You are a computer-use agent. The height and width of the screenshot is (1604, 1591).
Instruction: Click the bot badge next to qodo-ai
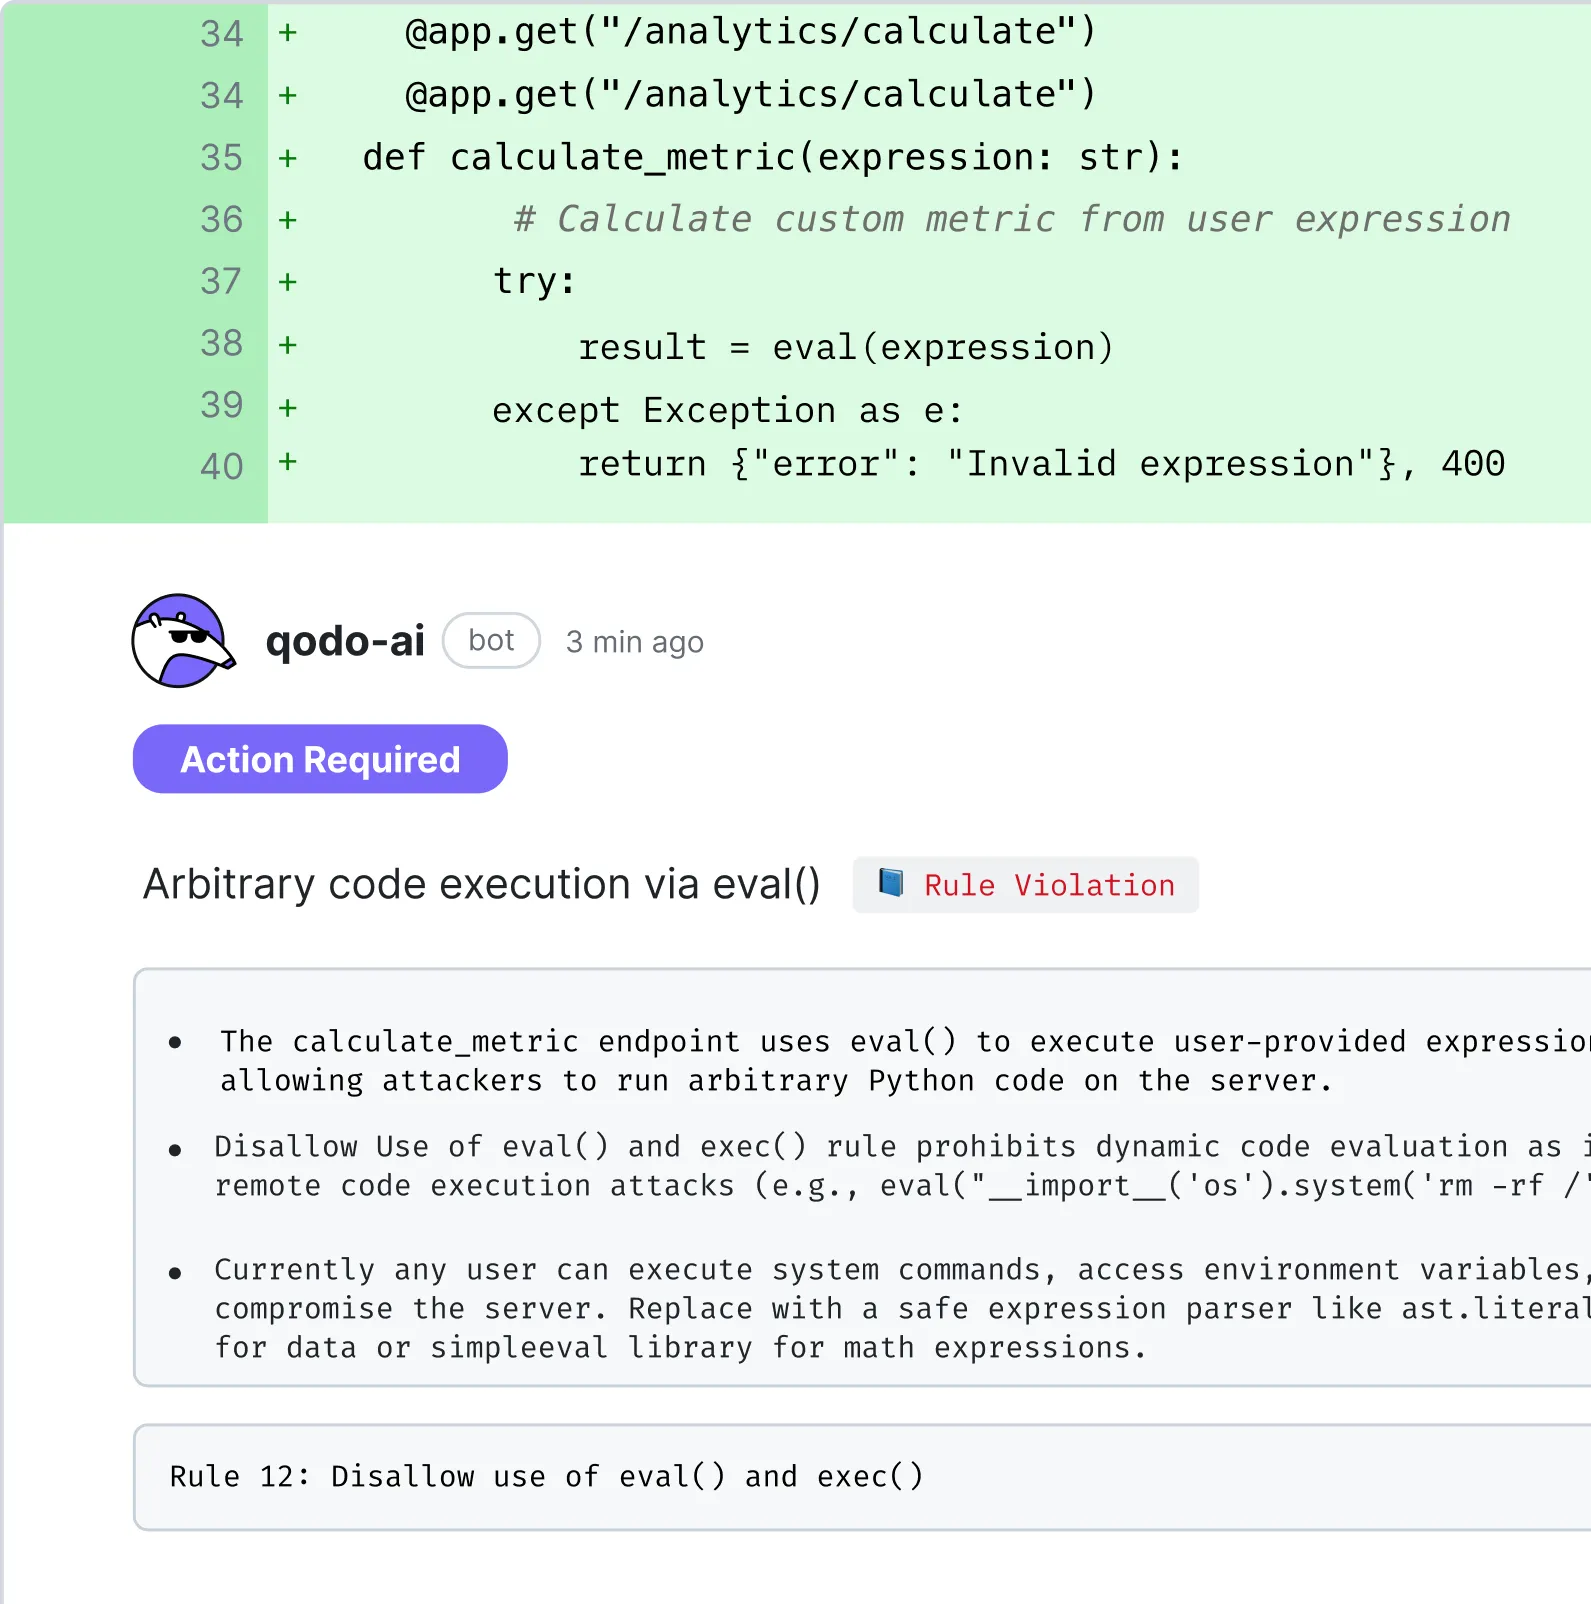(491, 641)
